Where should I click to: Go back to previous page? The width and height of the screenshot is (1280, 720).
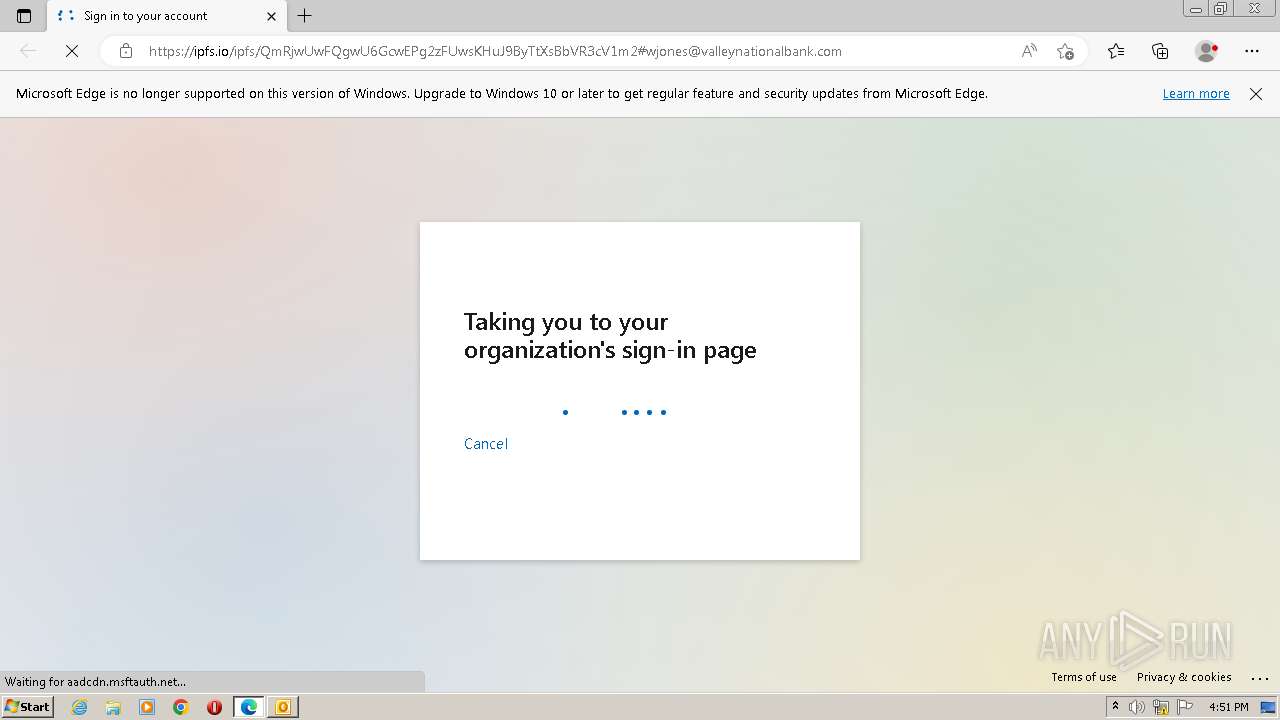[x=28, y=51]
